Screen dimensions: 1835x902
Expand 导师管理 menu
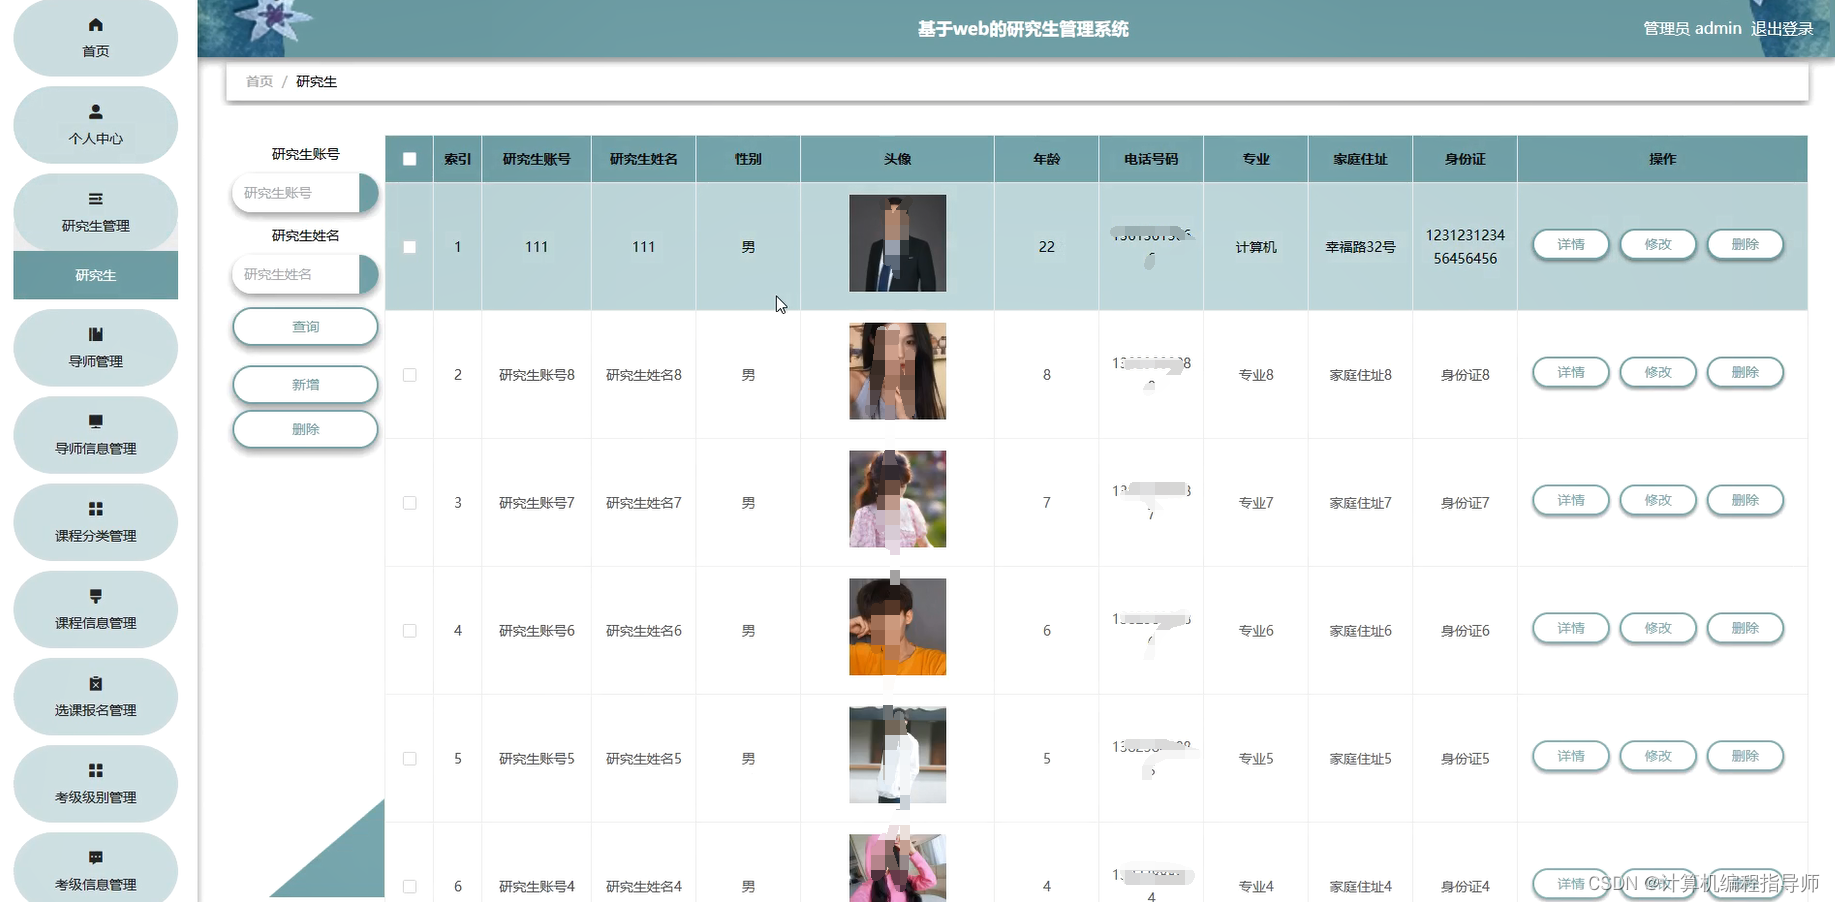[x=96, y=347]
